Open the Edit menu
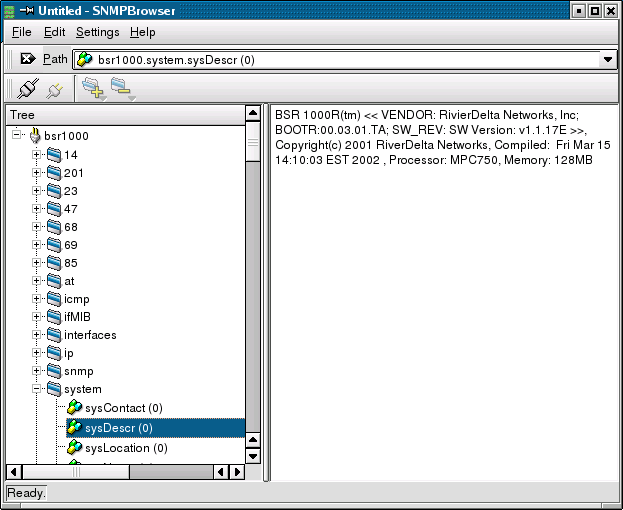Viewport: 623px width, 510px height. pyautogui.click(x=54, y=32)
